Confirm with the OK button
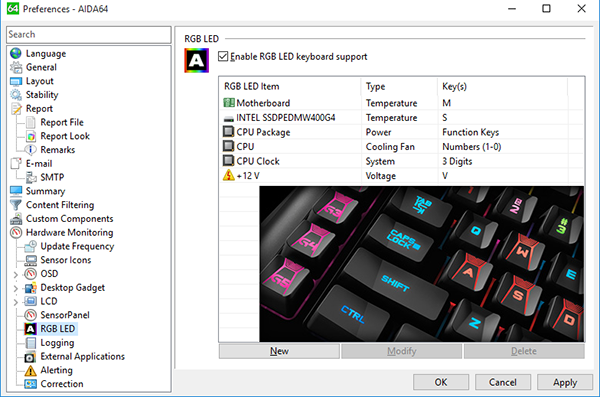 441,382
